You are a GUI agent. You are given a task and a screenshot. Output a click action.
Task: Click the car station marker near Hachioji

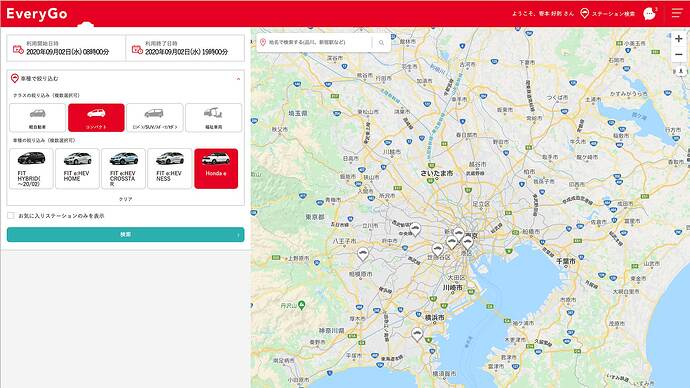pyautogui.click(x=363, y=254)
